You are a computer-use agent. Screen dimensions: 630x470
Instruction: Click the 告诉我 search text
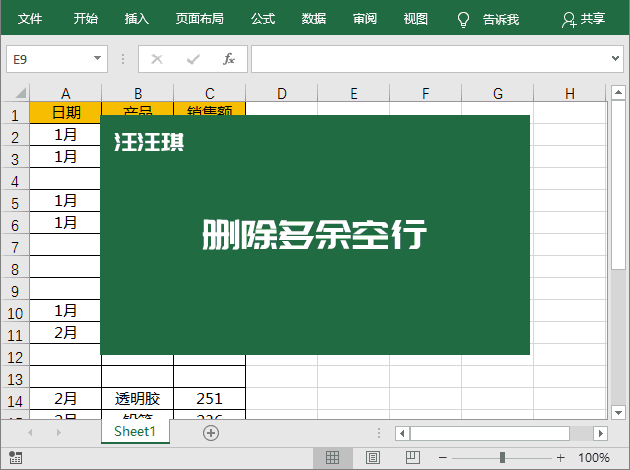click(x=501, y=19)
